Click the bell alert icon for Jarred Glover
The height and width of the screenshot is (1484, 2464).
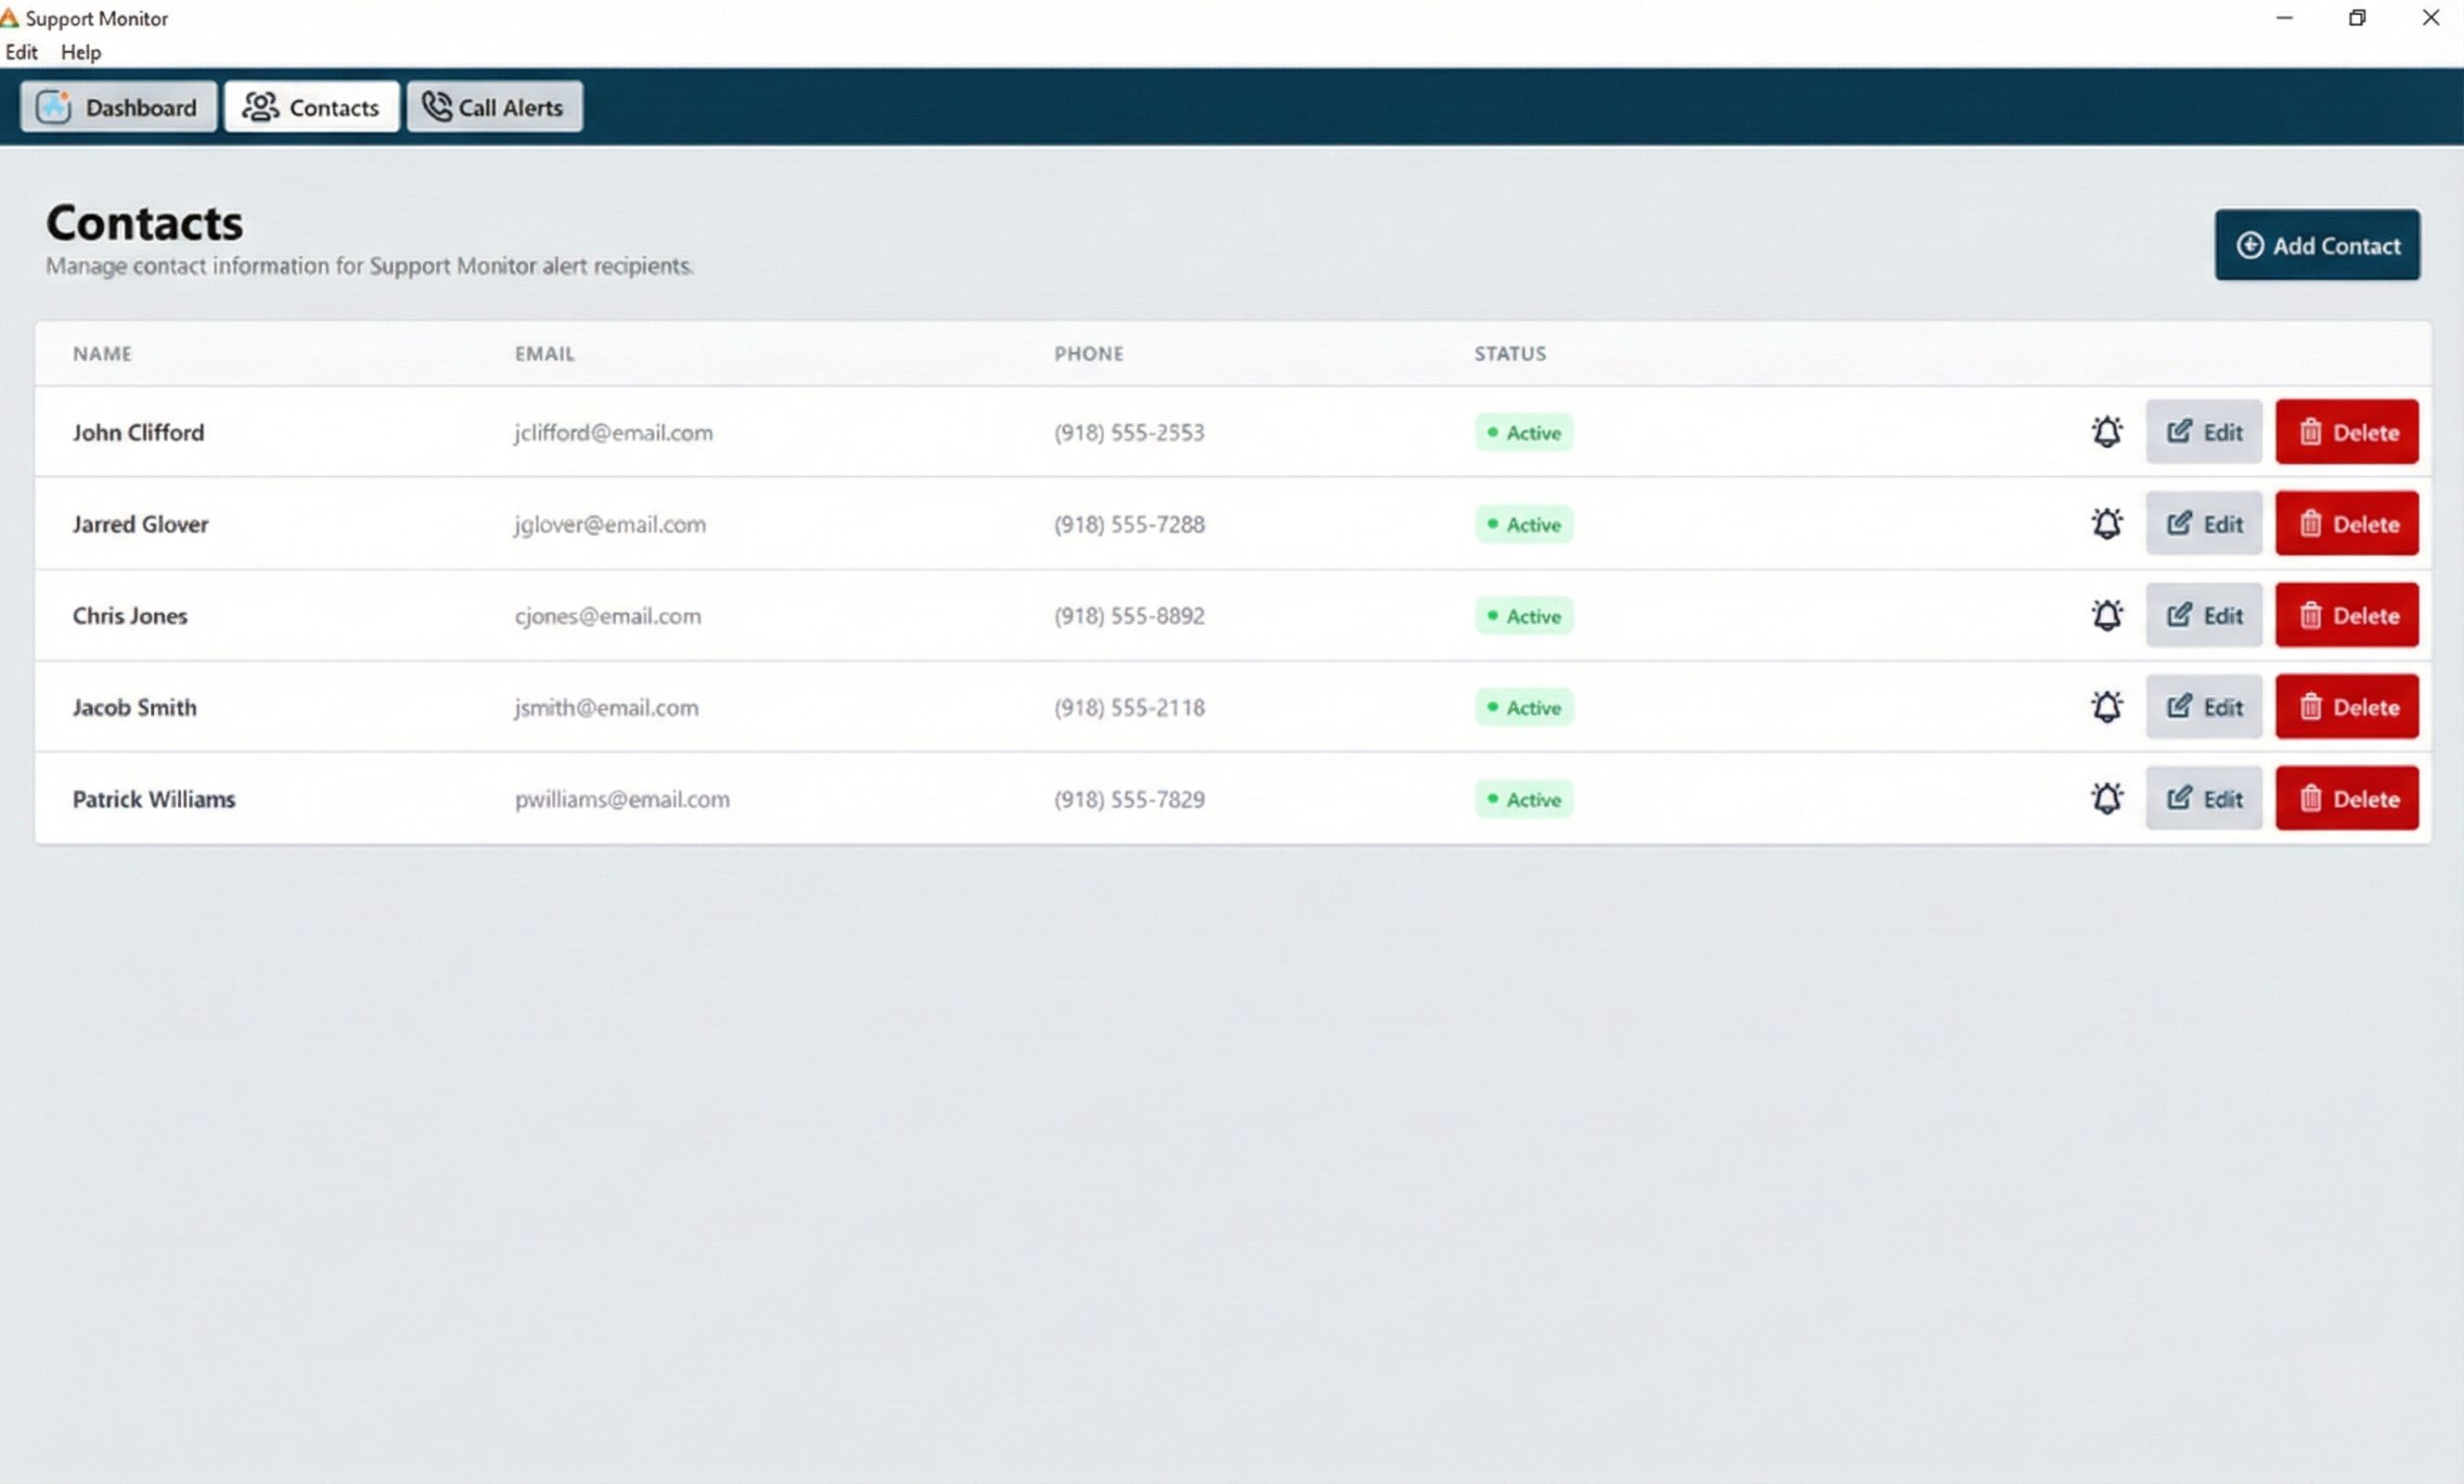tap(2106, 524)
